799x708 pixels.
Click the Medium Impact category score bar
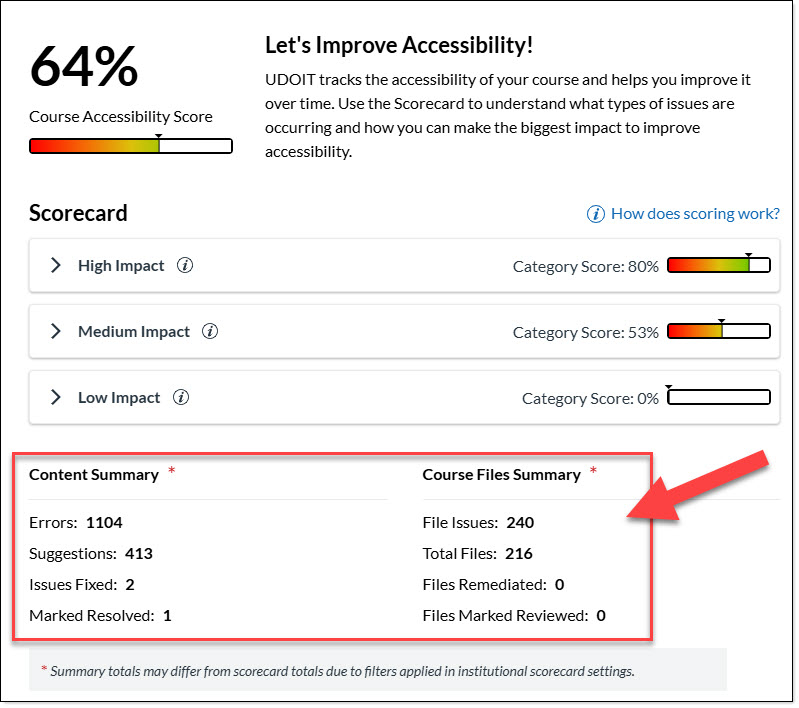pos(718,332)
